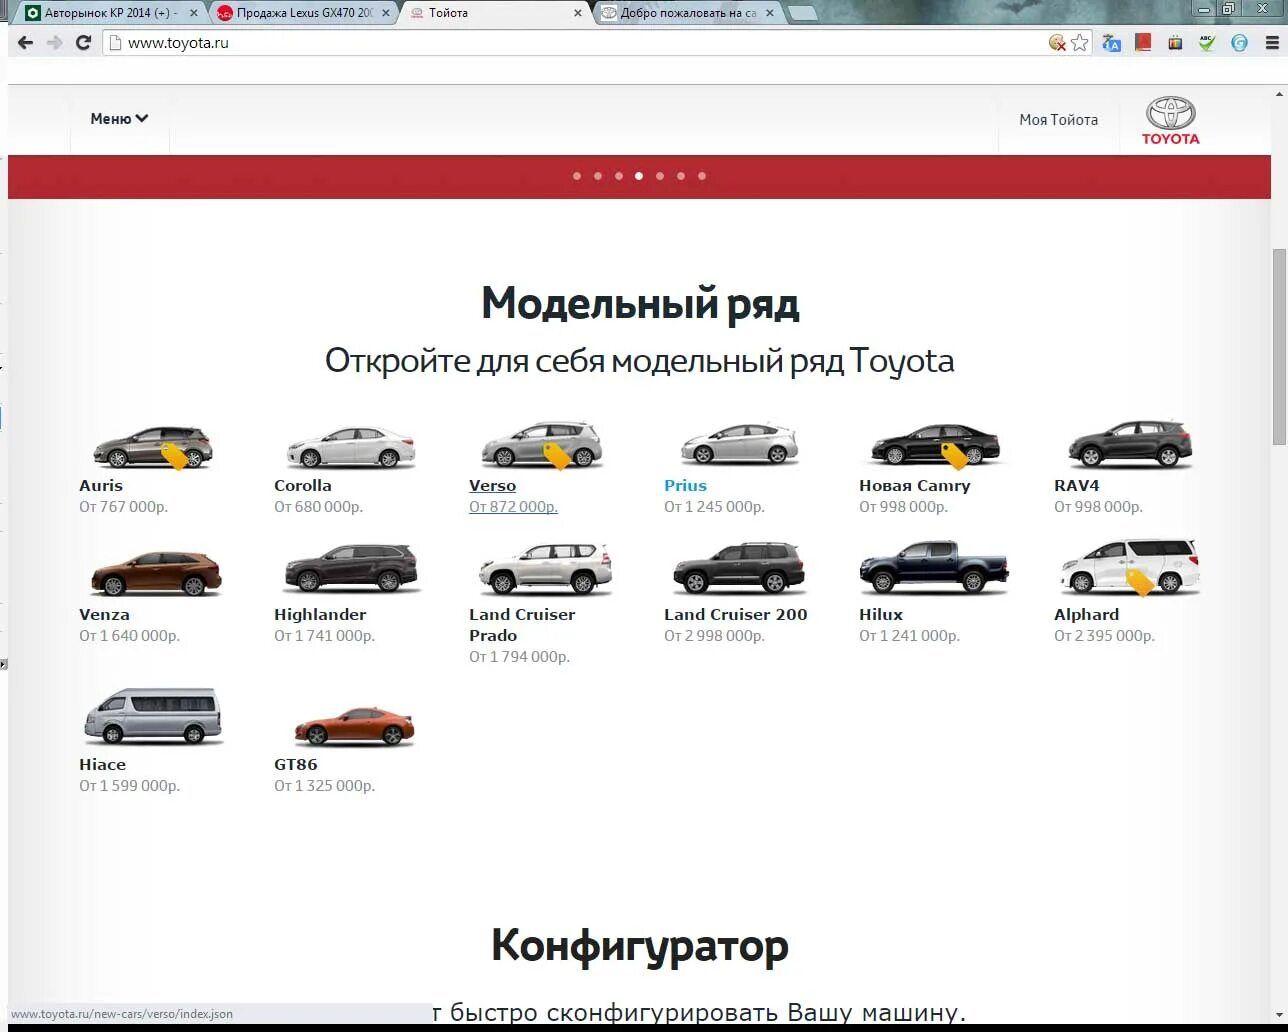
Task: Select the fourth active carousel dot
Action: click(x=639, y=176)
